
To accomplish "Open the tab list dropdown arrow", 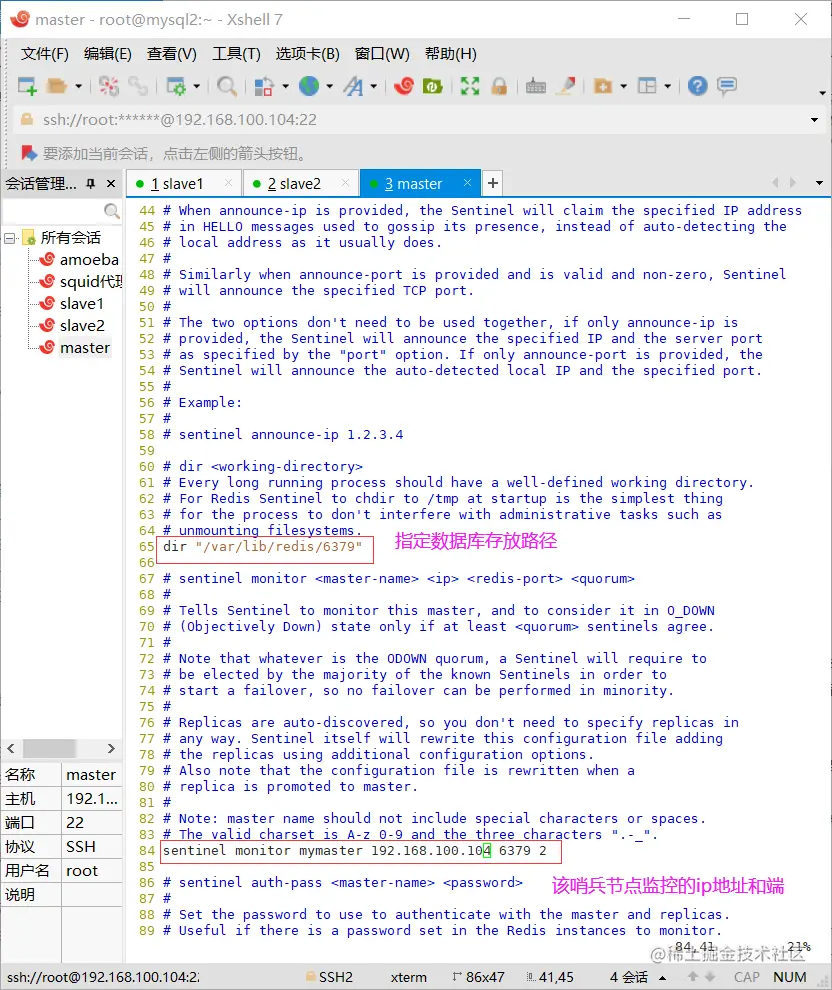I will tap(819, 183).
